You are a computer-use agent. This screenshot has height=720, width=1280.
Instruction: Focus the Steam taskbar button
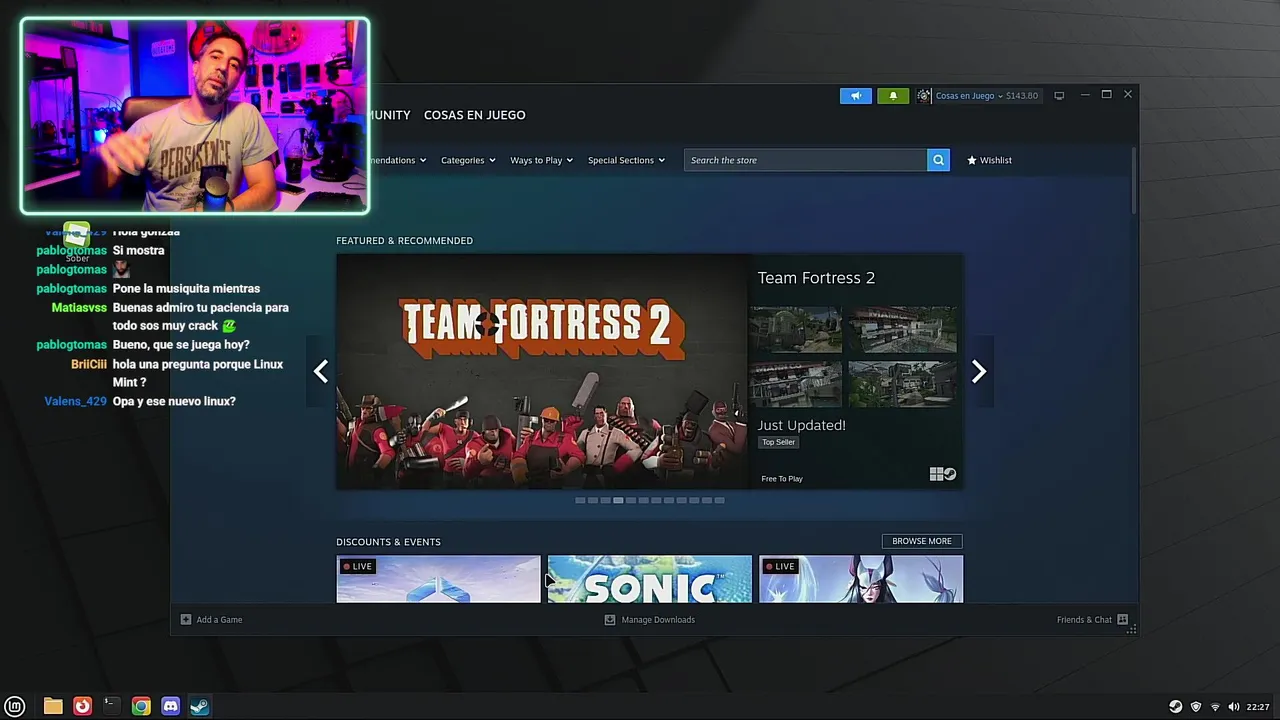tap(200, 706)
